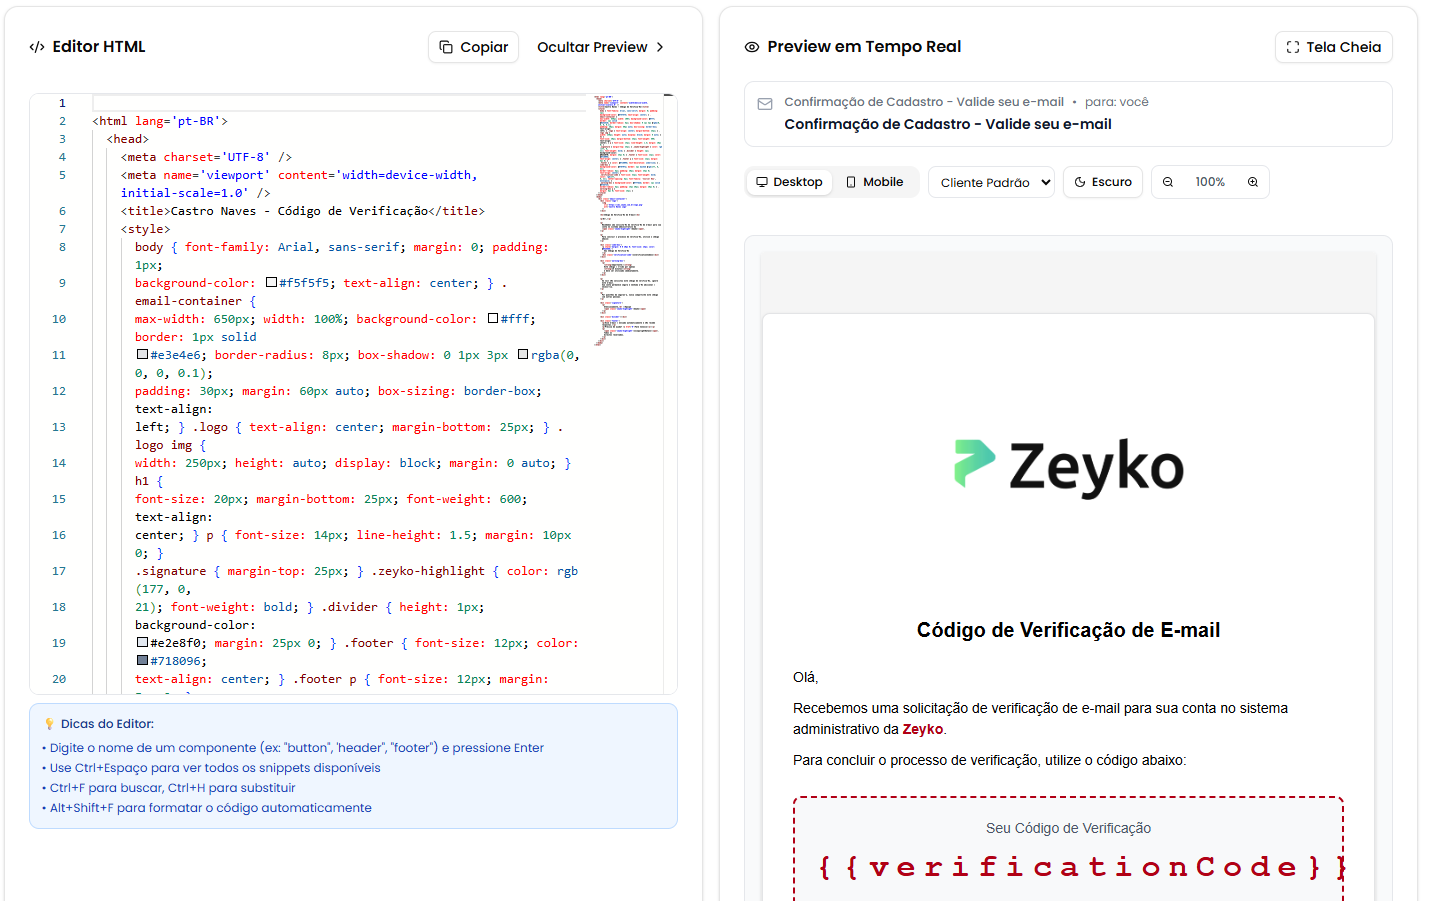
Task: Select the Desktop preview view
Action: point(789,181)
